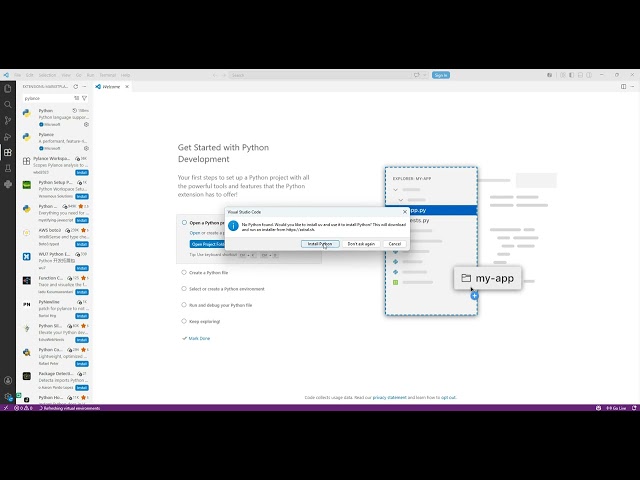
Task: Open more actions in the Extensions panel header
Action: coord(84,87)
